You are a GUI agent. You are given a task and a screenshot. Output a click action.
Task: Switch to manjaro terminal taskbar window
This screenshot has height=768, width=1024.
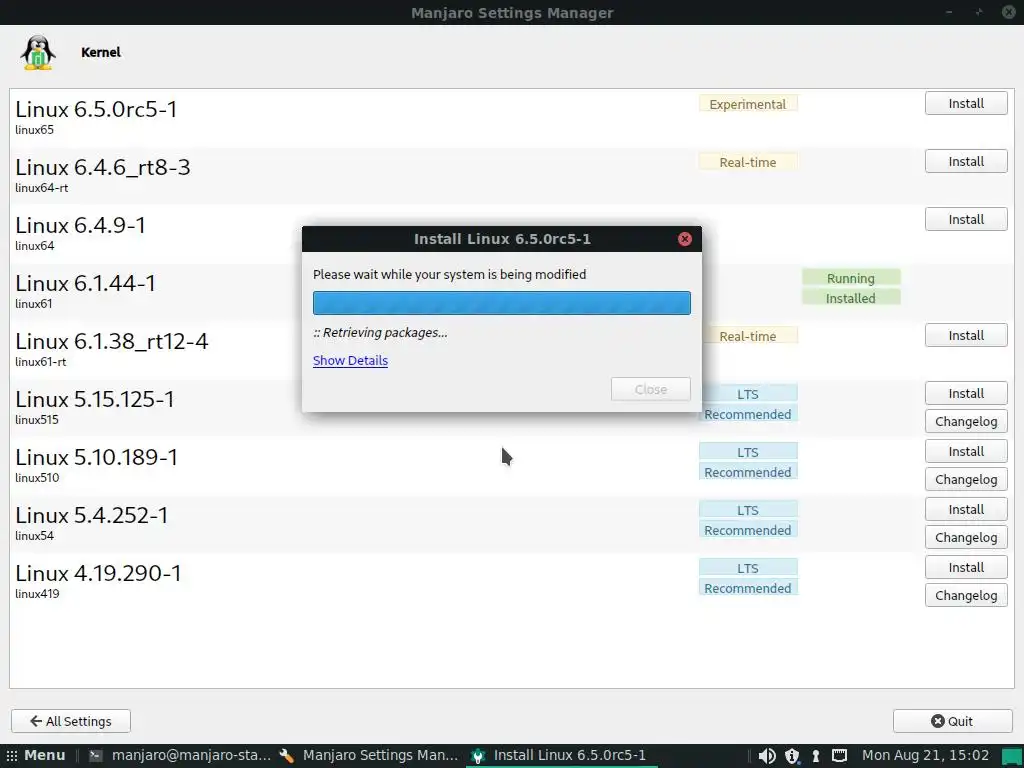(x=180, y=756)
